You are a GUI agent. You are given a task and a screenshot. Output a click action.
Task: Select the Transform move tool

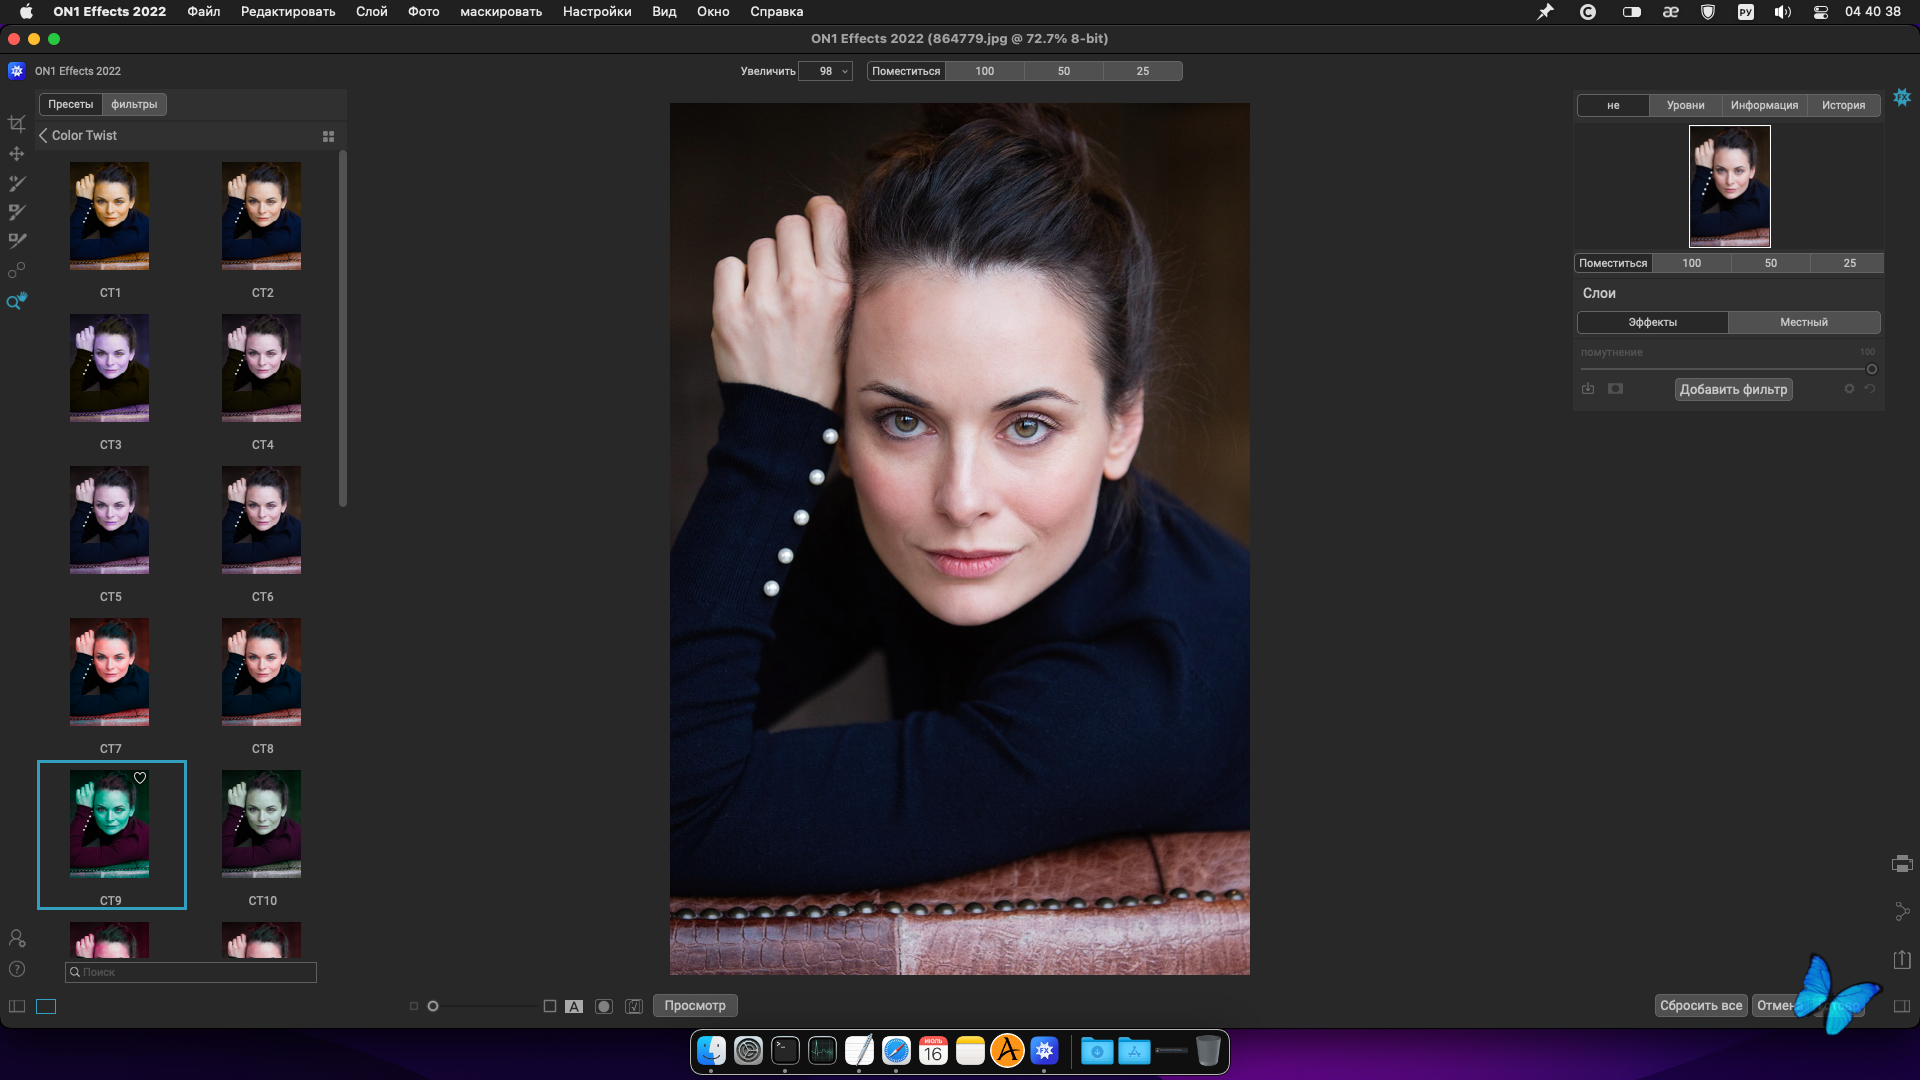pos(16,154)
